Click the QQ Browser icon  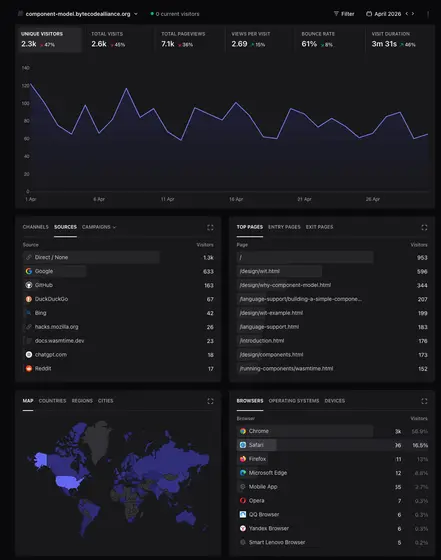243,515
